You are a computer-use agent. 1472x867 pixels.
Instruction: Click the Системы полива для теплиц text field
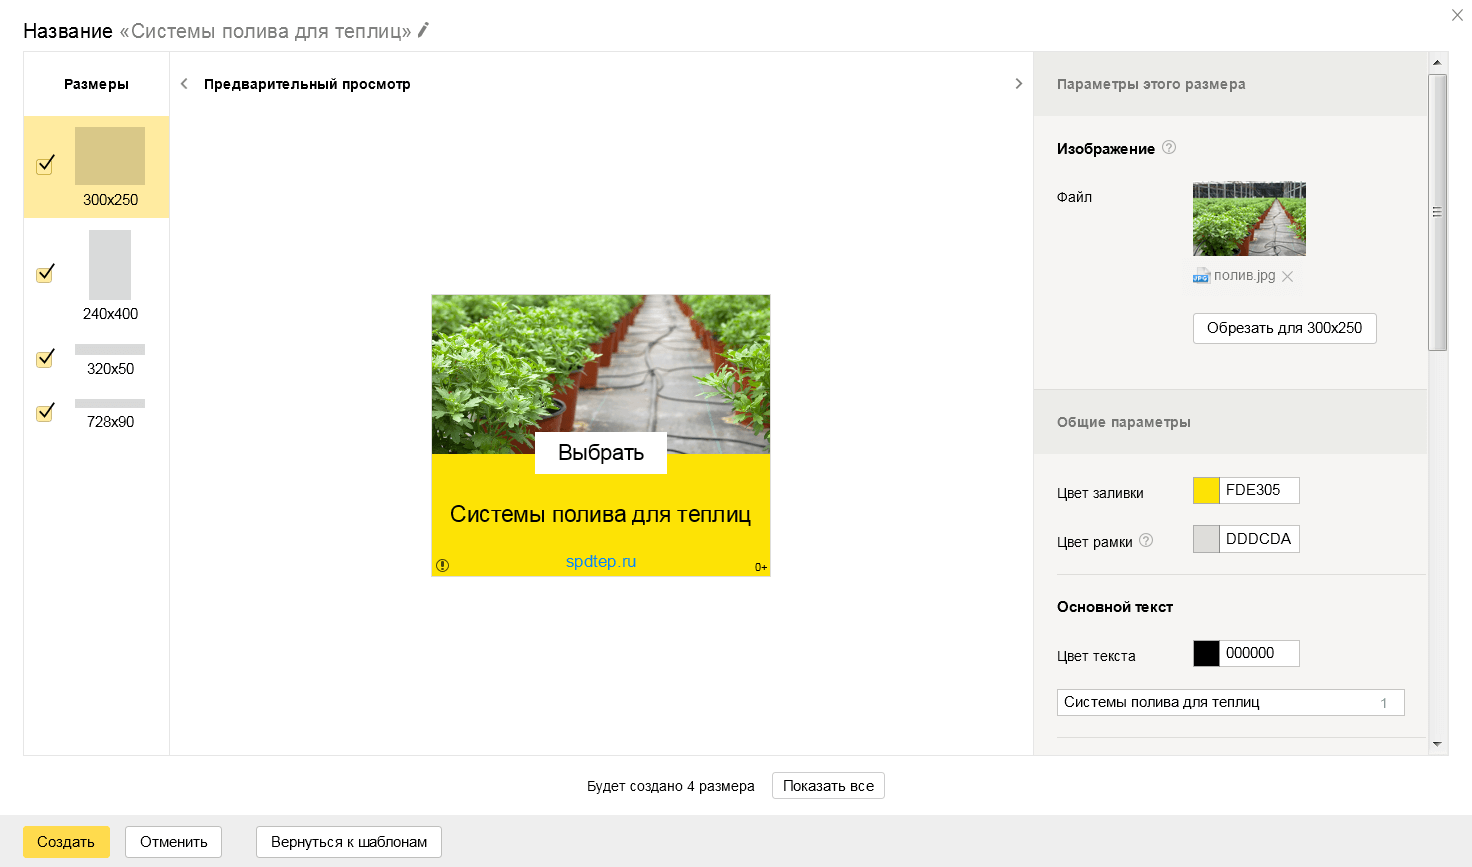click(1230, 702)
